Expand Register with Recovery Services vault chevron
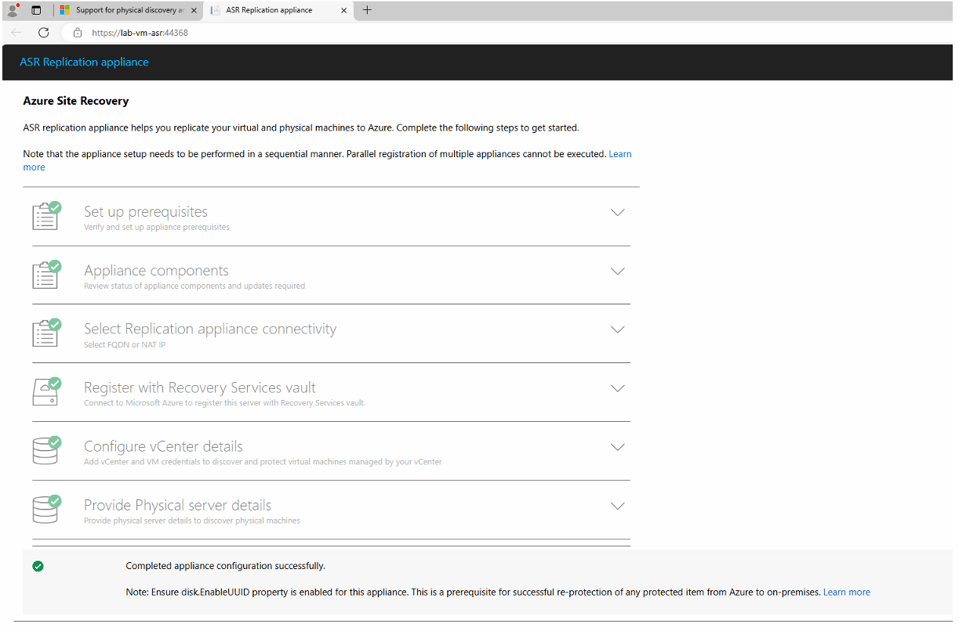959x631 pixels. point(618,388)
